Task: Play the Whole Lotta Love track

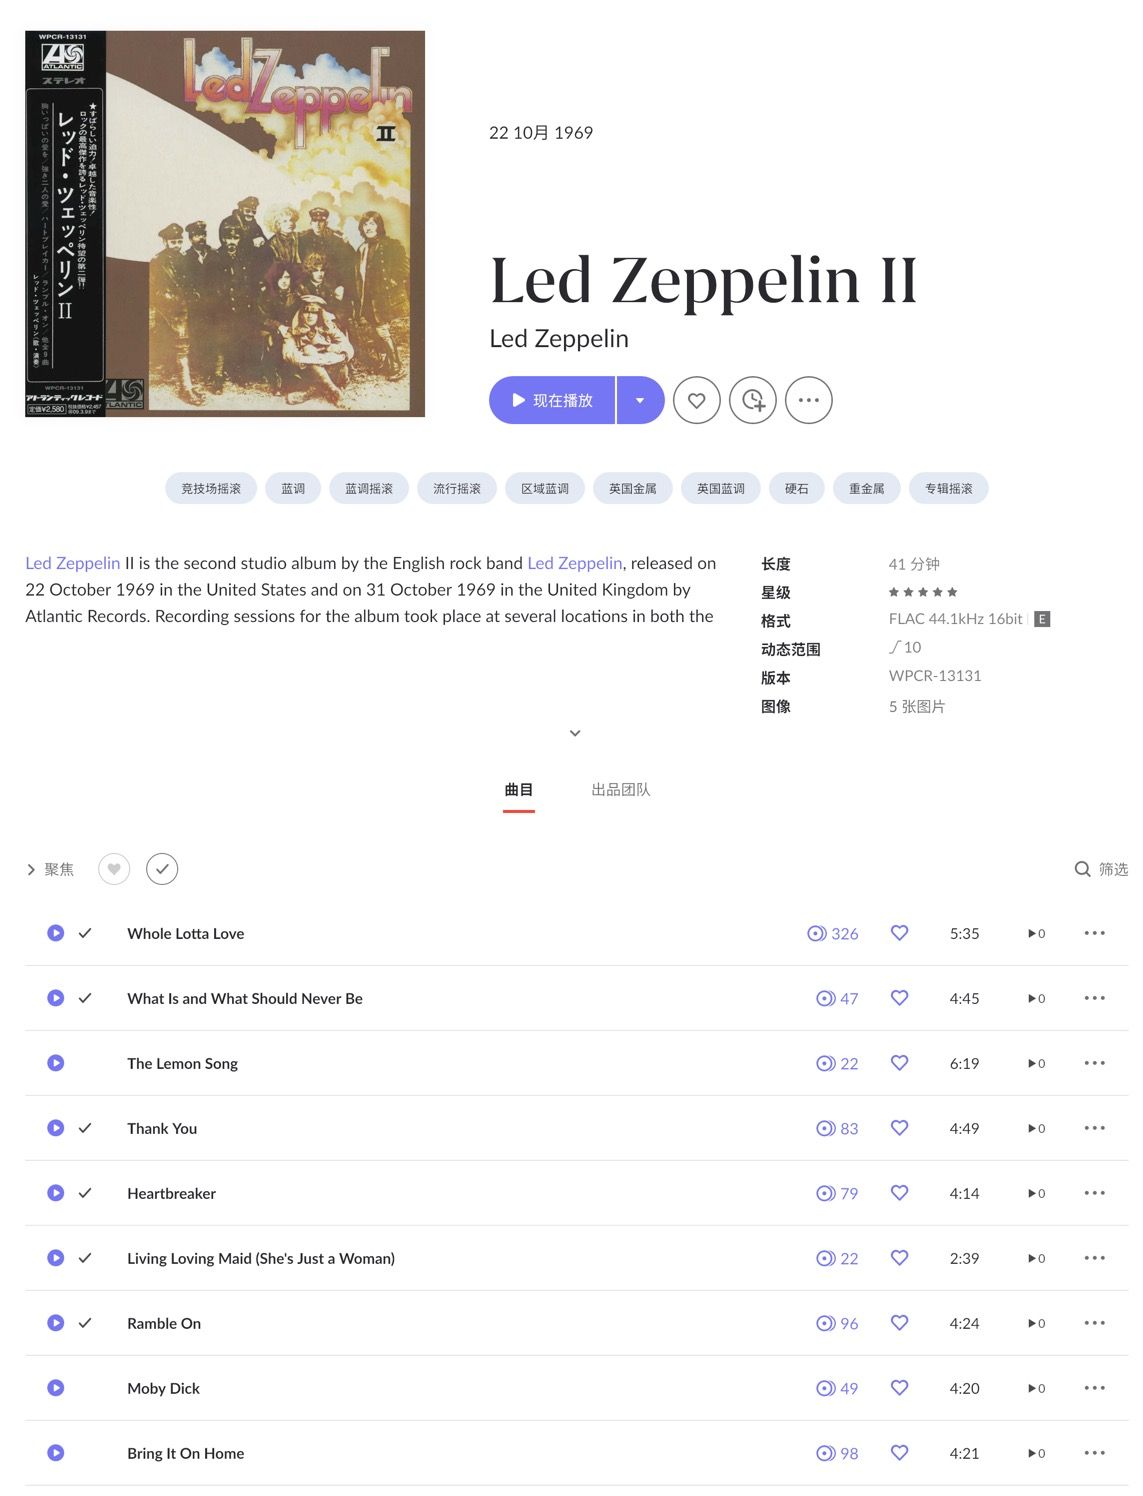Action: click(x=56, y=933)
